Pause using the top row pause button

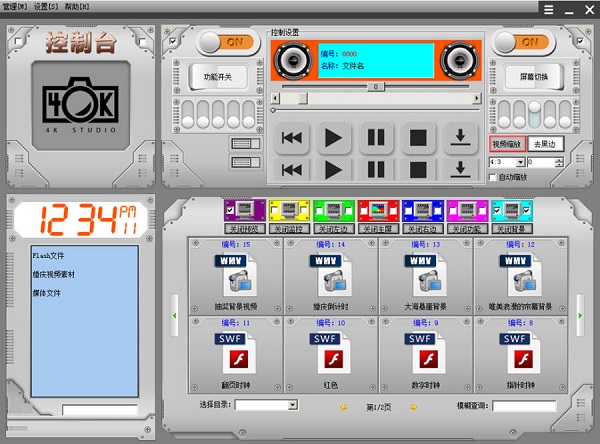[x=376, y=137]
